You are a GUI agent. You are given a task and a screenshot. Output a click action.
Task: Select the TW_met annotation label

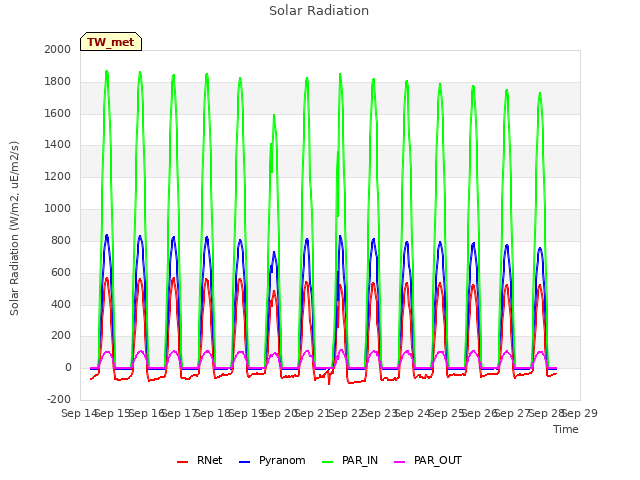click(x=111, y=42)
